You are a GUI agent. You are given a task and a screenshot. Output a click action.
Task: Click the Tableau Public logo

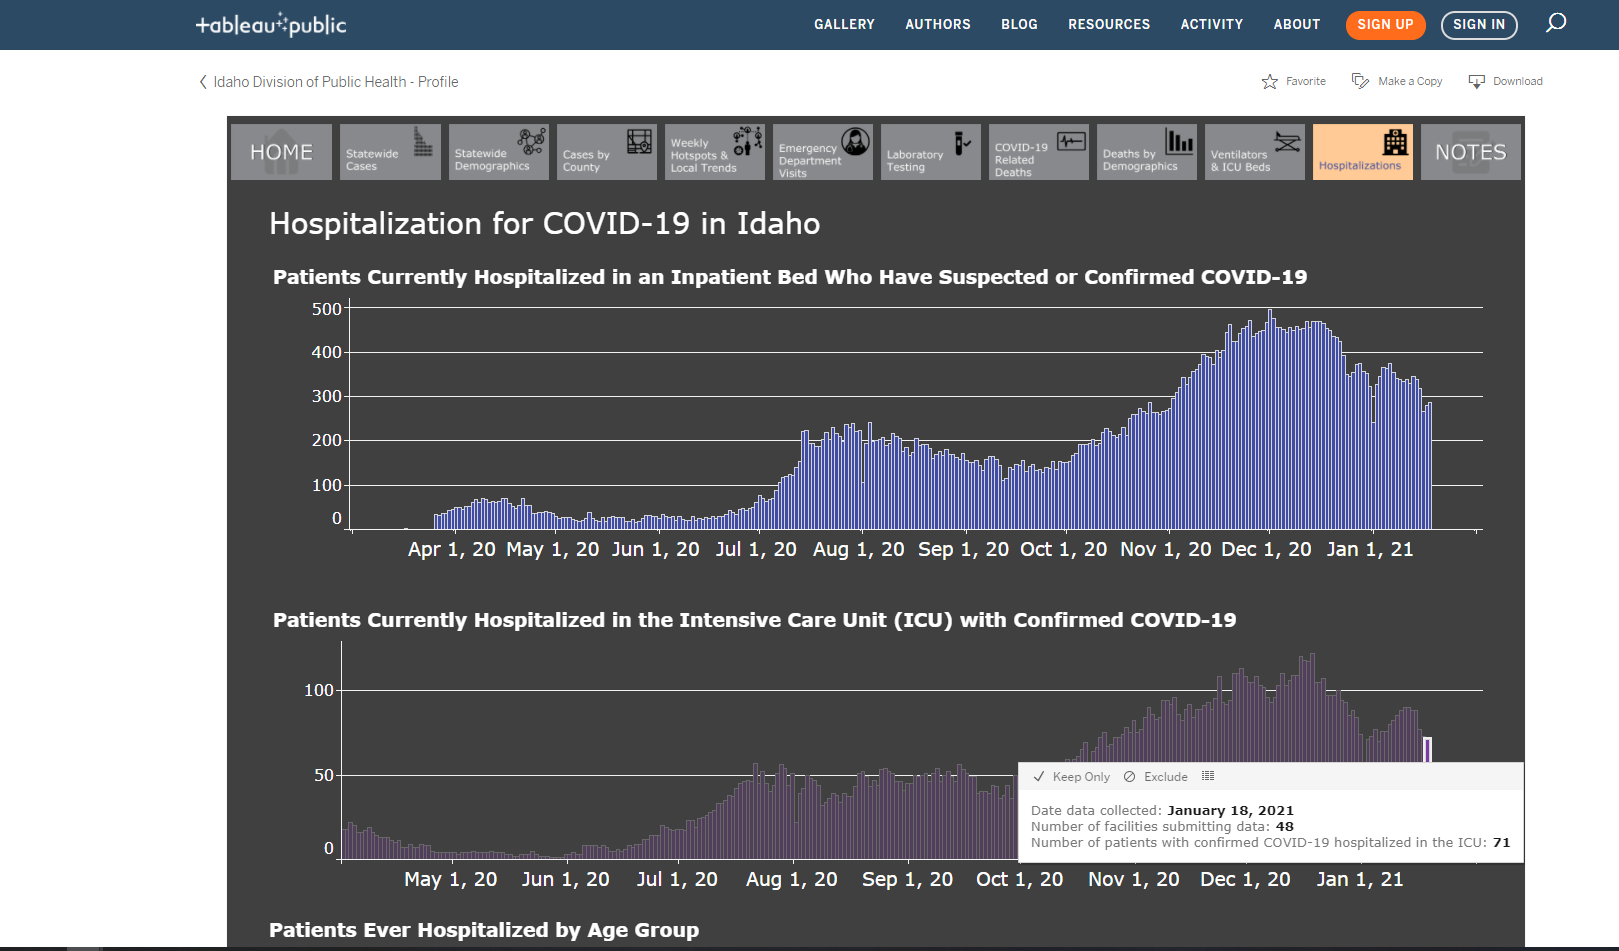(x=271, y=24)
